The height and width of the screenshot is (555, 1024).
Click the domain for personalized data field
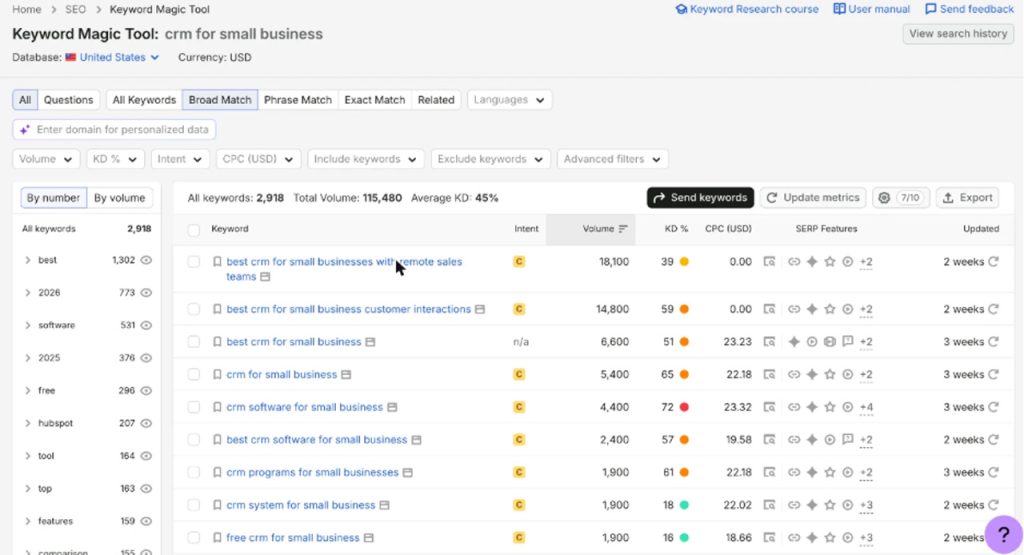(114, 129)
